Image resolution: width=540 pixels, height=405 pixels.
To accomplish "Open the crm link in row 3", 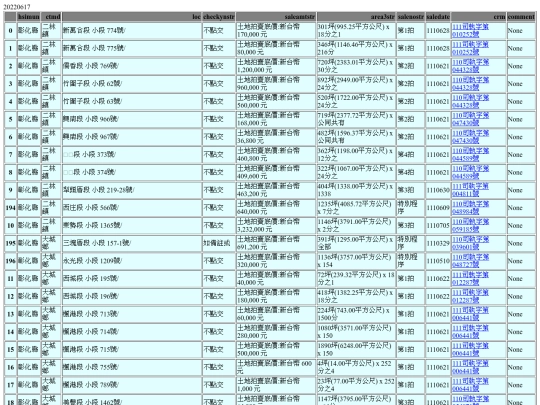I will (x=470, y=84).
